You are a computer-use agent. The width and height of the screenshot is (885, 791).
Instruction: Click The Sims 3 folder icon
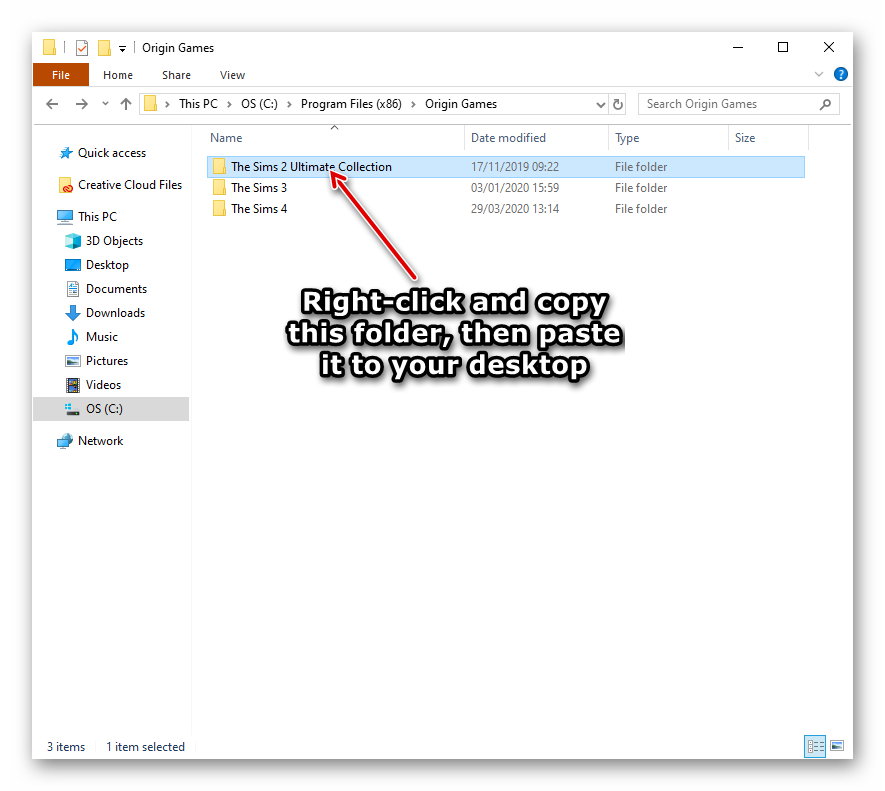click(219, 187)
